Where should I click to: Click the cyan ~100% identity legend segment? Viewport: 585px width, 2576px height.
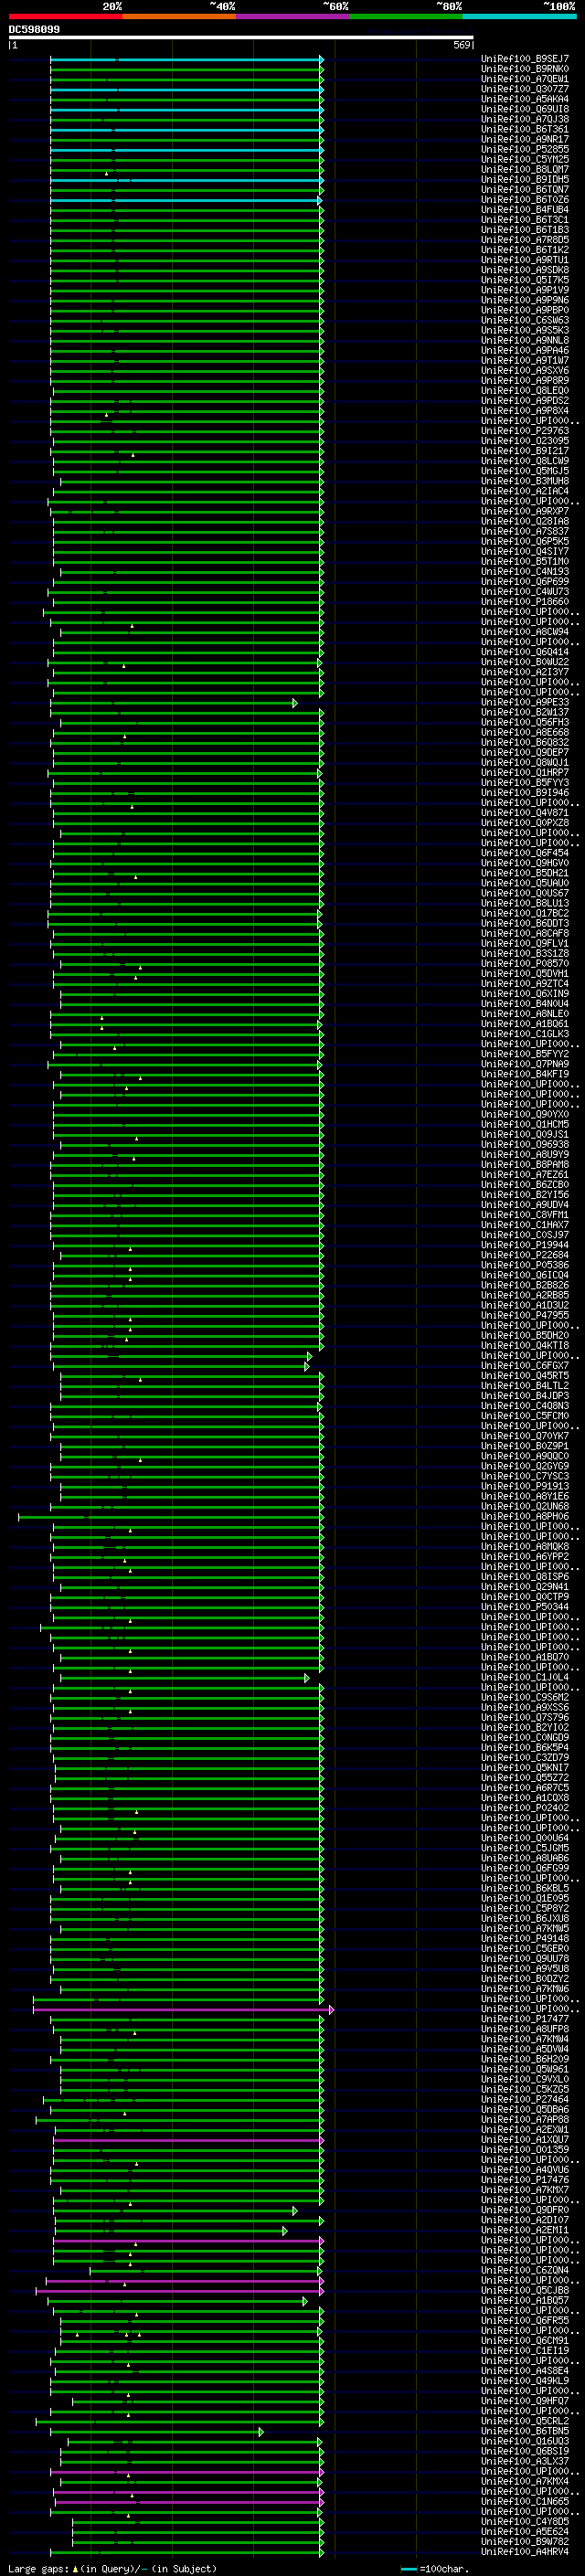click(519, 16)
